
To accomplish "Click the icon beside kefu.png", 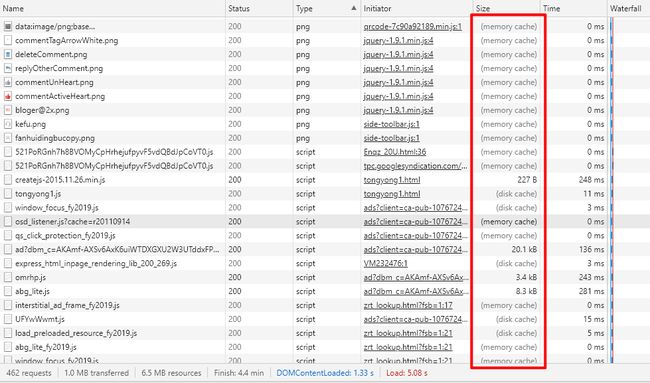I will pos(7,124).
